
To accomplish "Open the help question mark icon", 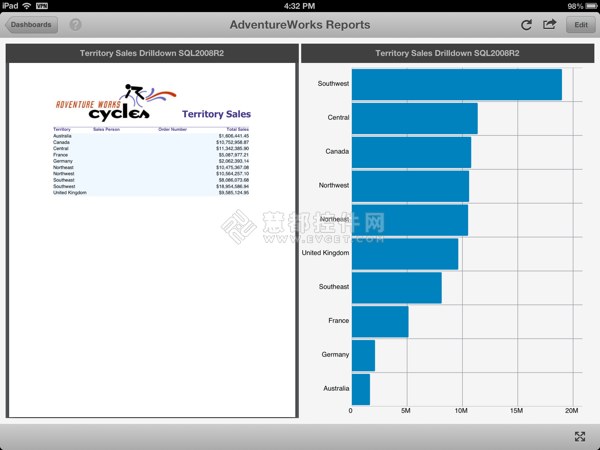I will [x=75, y=24].
